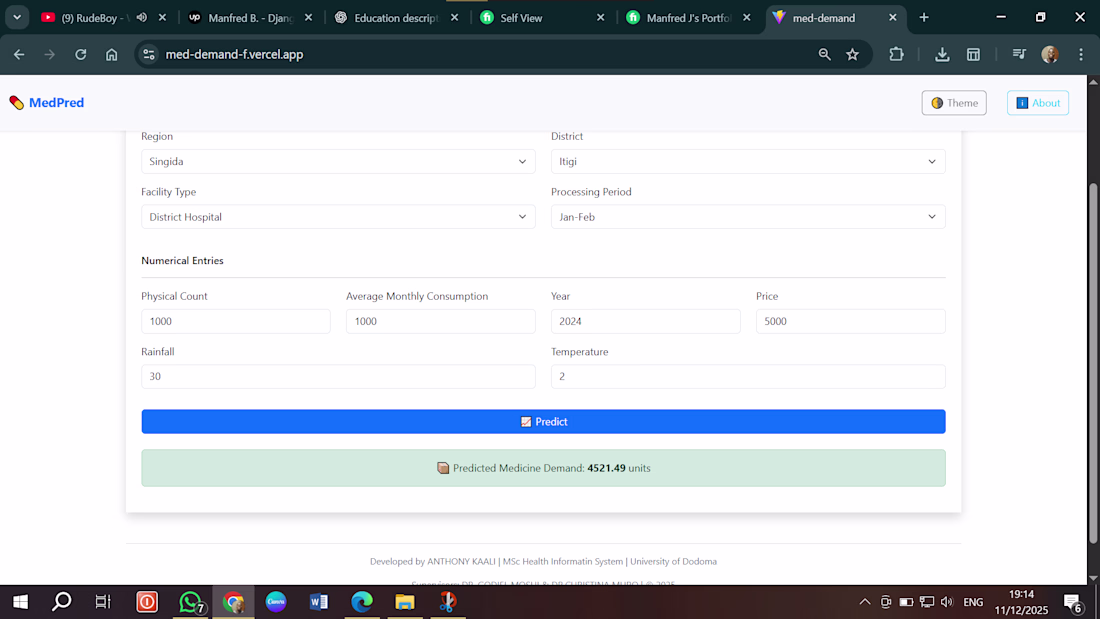Viewport: 1100px width, 619px height.
Task: Select the predicted value 4521.49 text
Action: click(606, 468)
